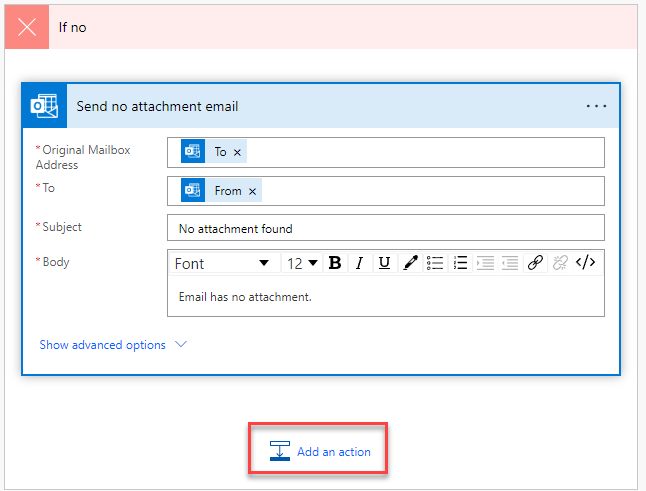Switch to HTML code view
The height and width of the screenshot is (491, 646).
(x=585, y=262)
